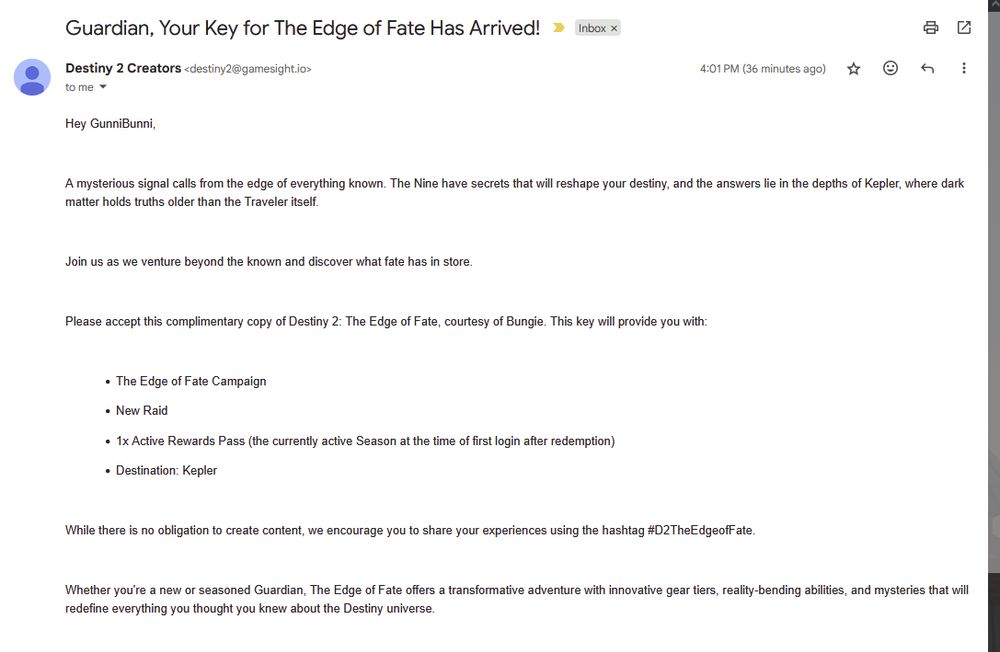The image size is (1000, 652).
Task: Click the destiny2@gamesight.io email address
Action: (248, 69)
